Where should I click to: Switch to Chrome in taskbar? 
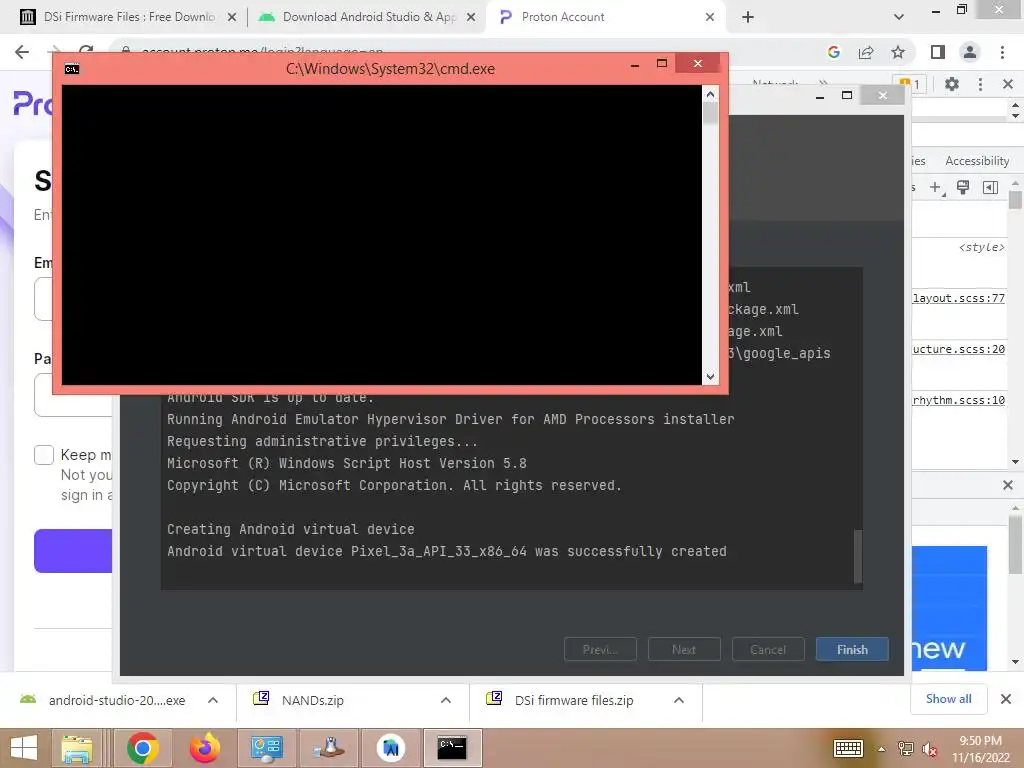[x=142, y=748]
